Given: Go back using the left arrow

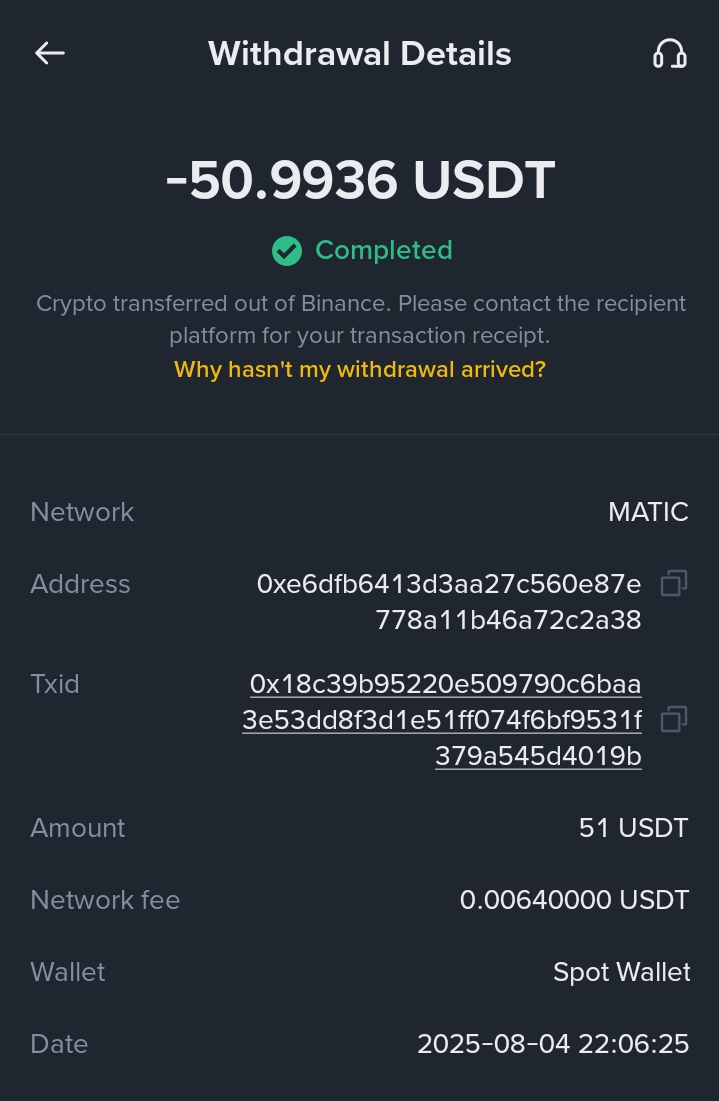Looking at the screenshot, I should [50, 54].
